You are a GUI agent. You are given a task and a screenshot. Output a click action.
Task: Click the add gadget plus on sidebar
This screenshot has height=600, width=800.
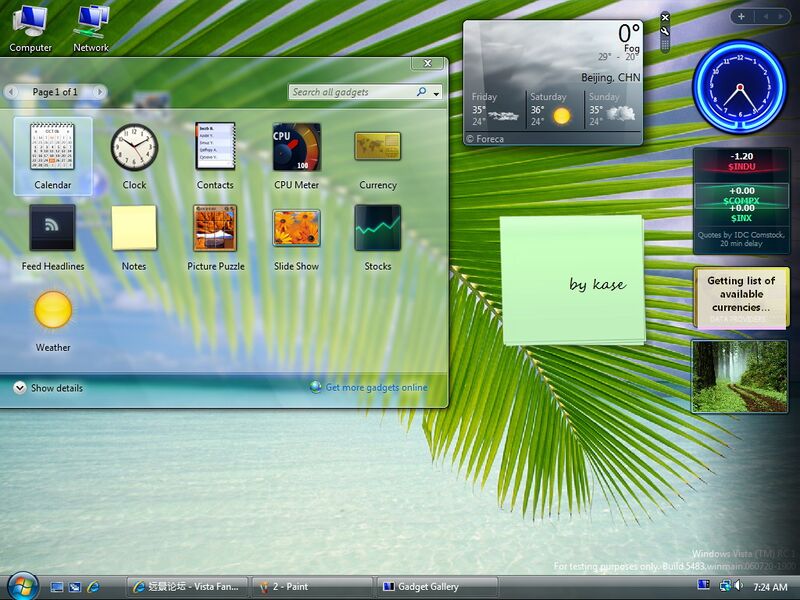click(741, 16)
